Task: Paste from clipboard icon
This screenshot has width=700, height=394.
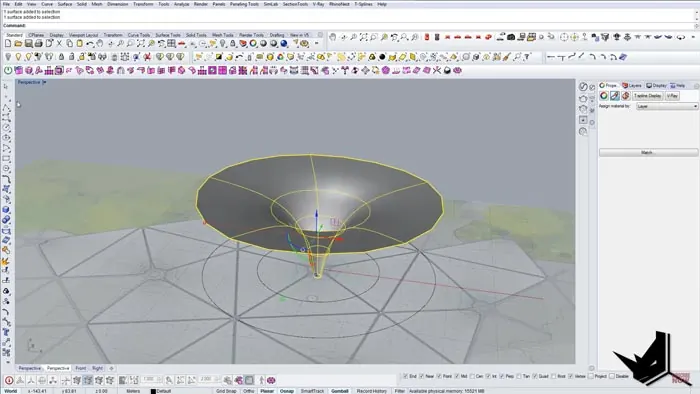Action: (79, 44)
